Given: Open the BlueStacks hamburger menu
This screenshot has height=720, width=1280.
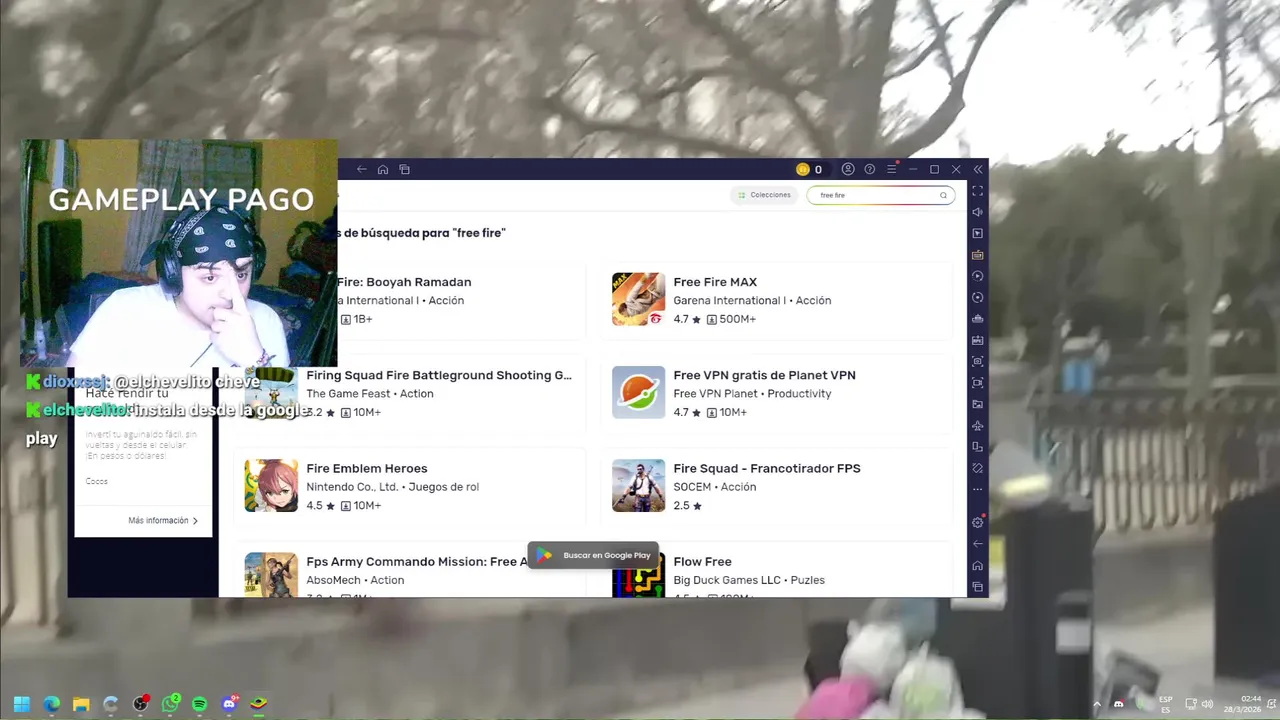Looking at the screenshot, I should tap(892, 169).
